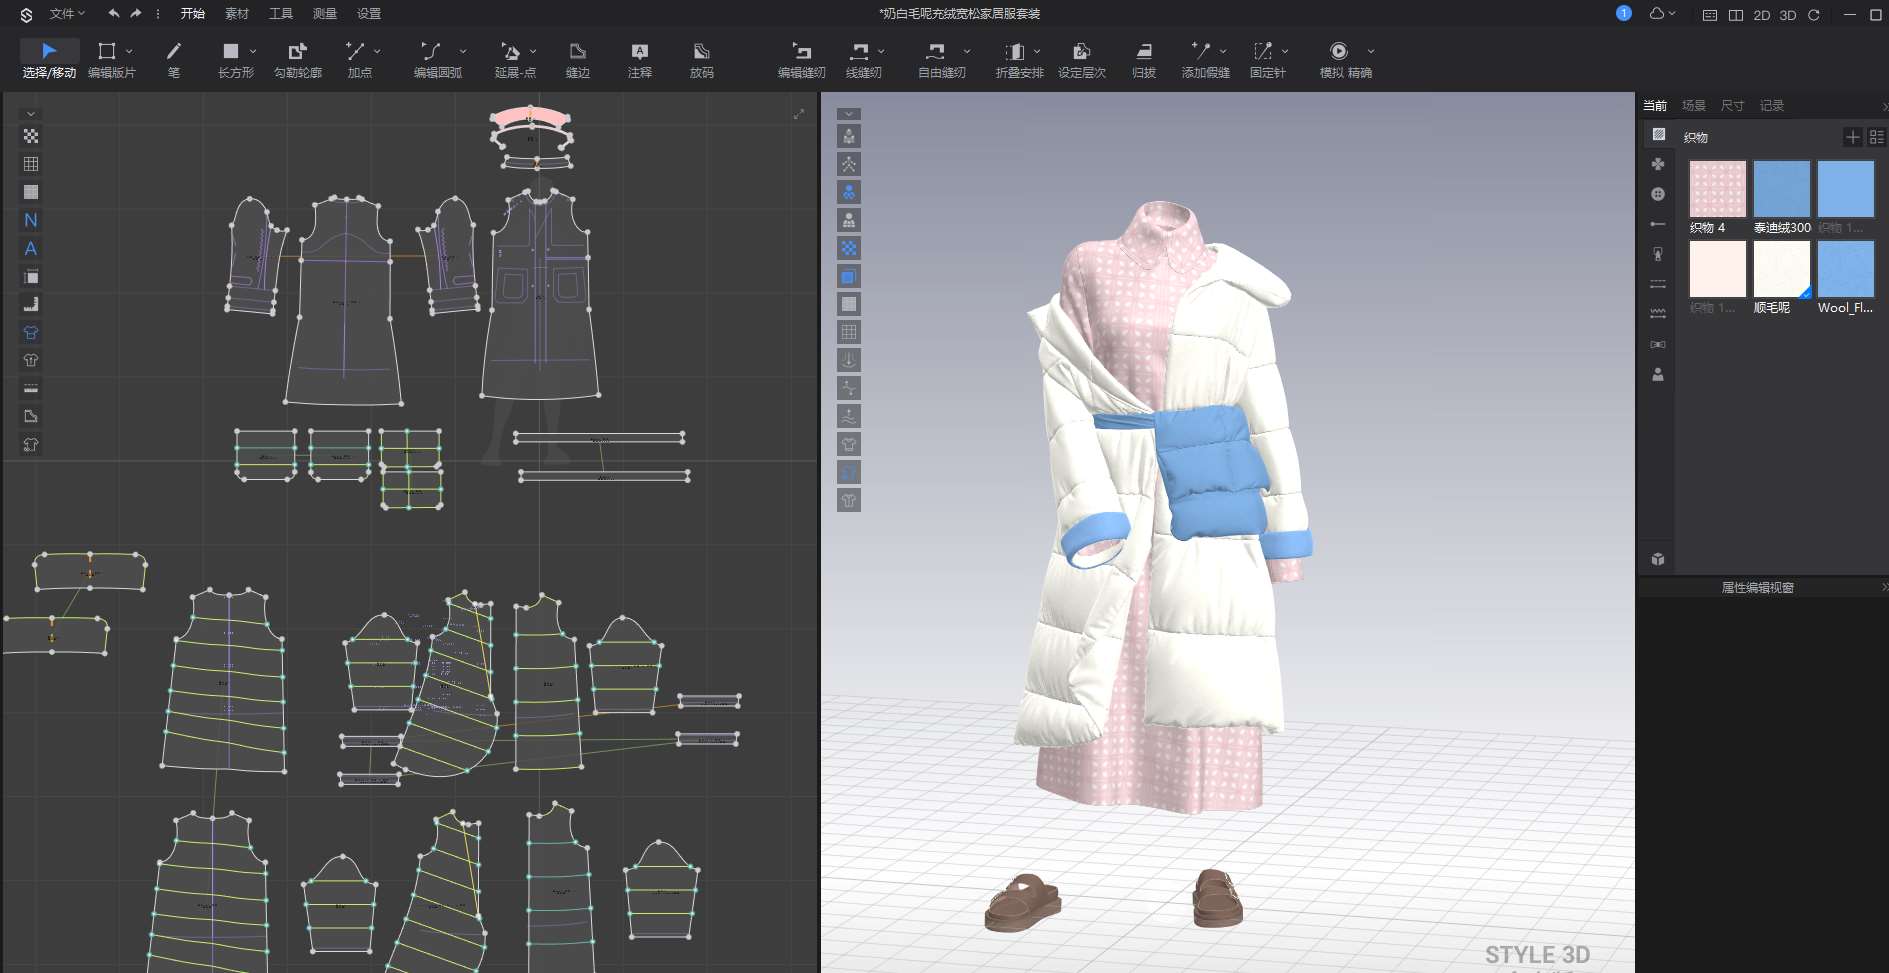
Task: Open the buttons category in material sidebar
Action: pos(1658,194)
